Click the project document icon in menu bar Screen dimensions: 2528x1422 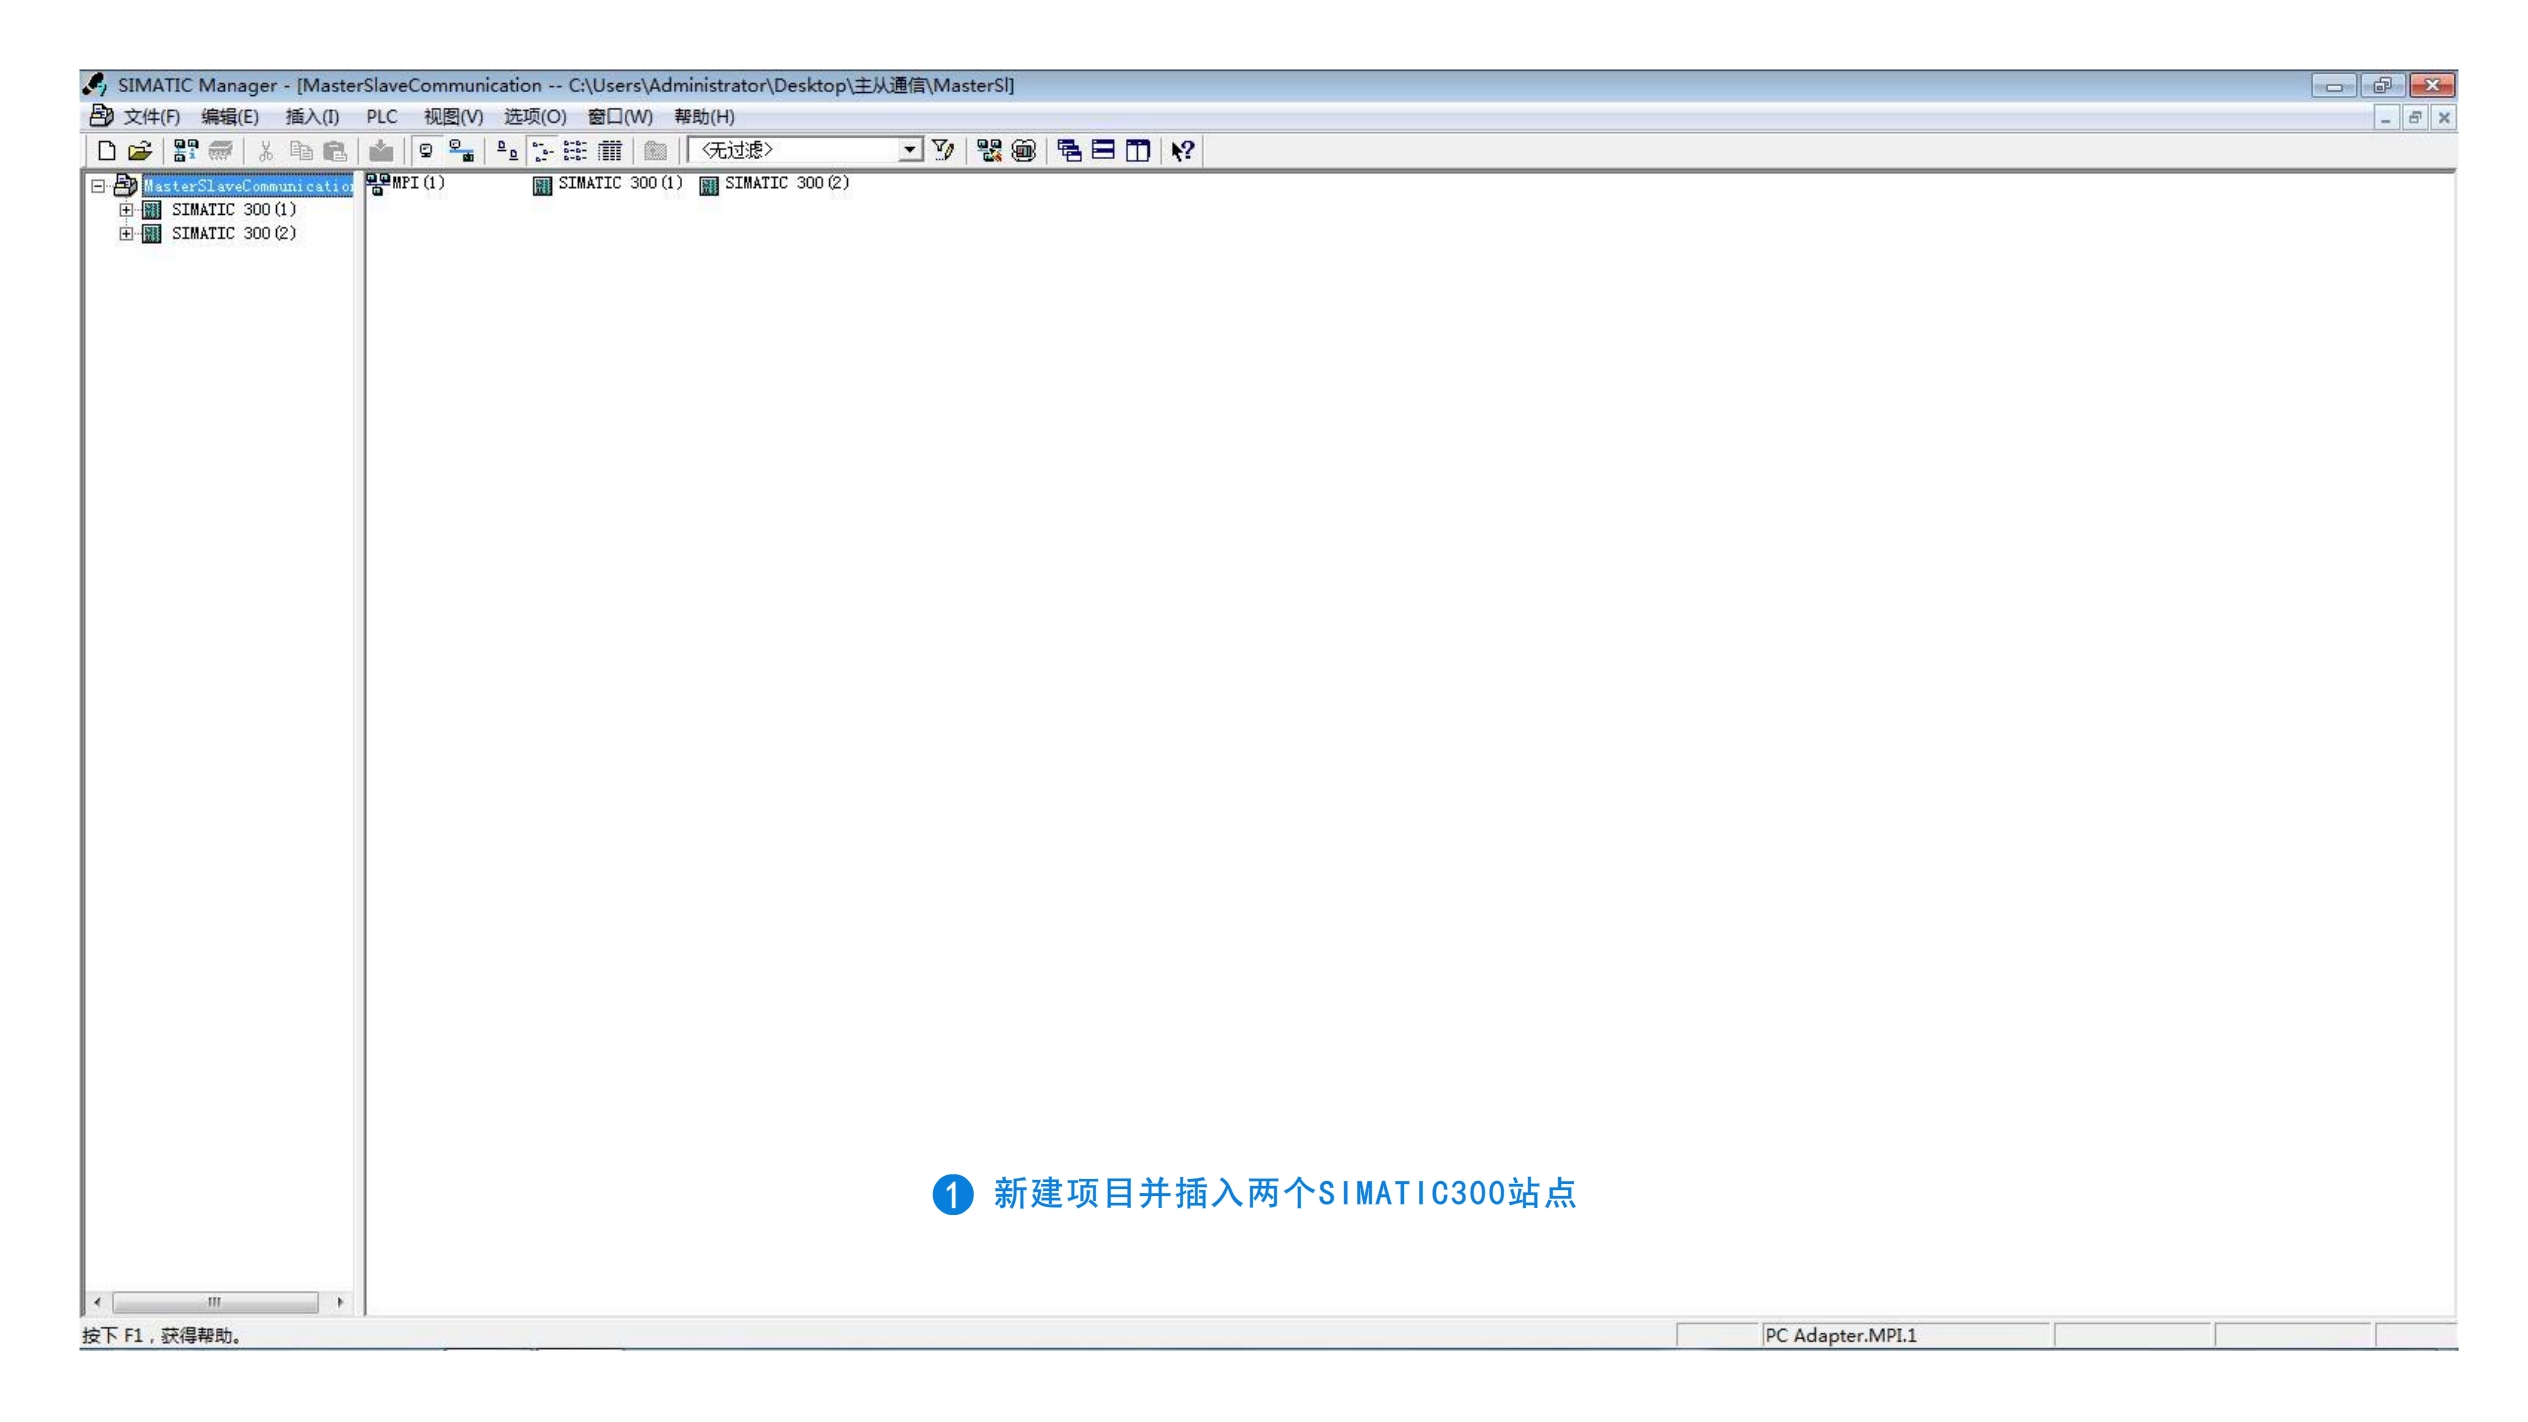101,116
